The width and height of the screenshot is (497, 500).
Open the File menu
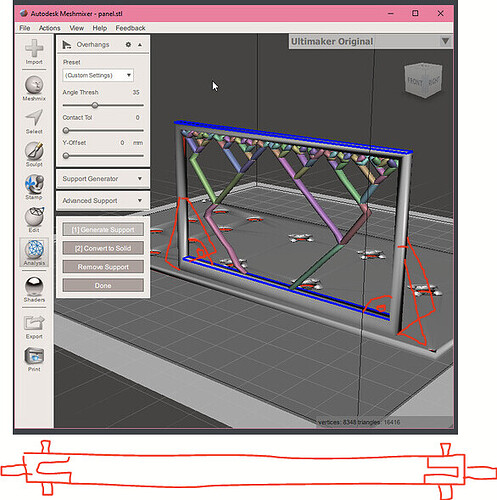coord(25,28)
